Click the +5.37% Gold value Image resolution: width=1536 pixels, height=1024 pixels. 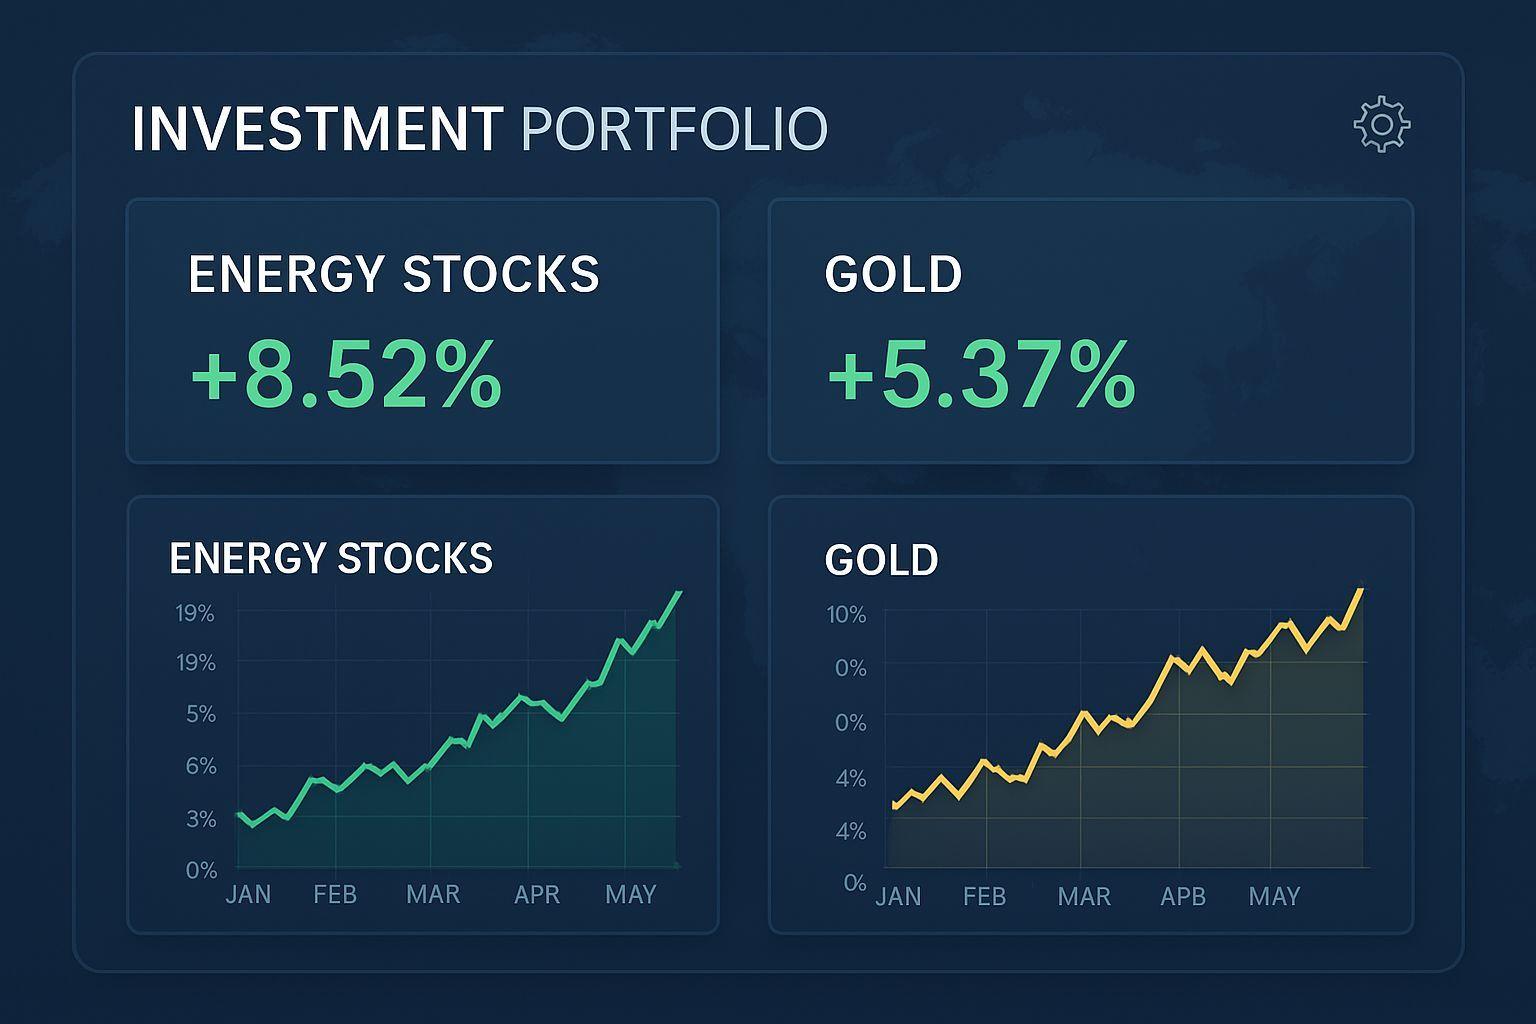pos(981,375)
